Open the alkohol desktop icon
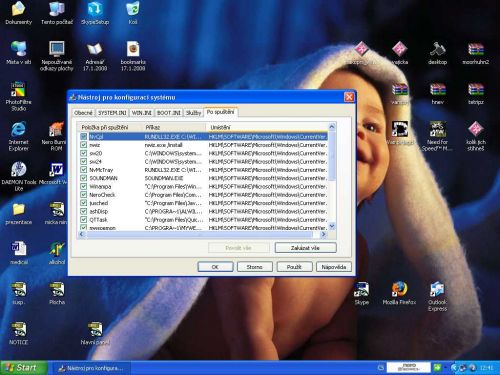500x375 pixels. pyautogui.click(x=57, y=253)
